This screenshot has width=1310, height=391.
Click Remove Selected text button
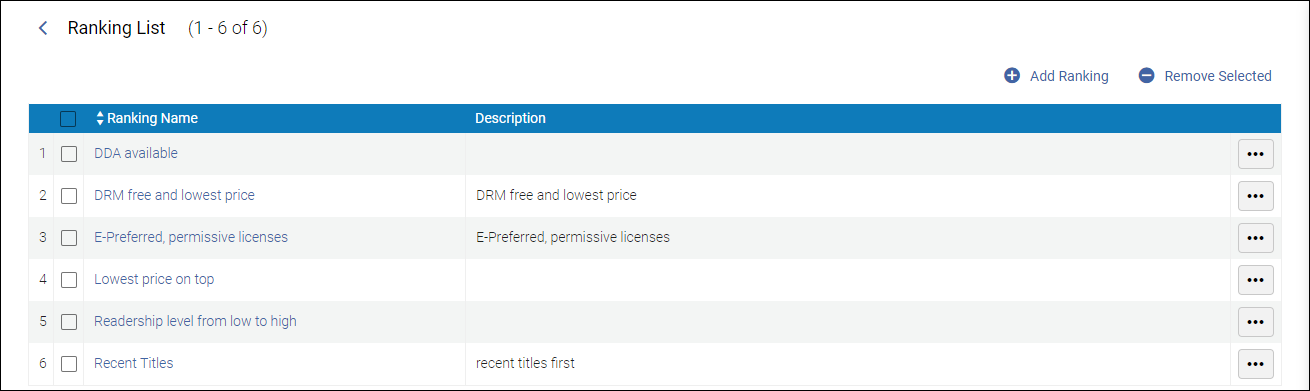pos(1218,76)
